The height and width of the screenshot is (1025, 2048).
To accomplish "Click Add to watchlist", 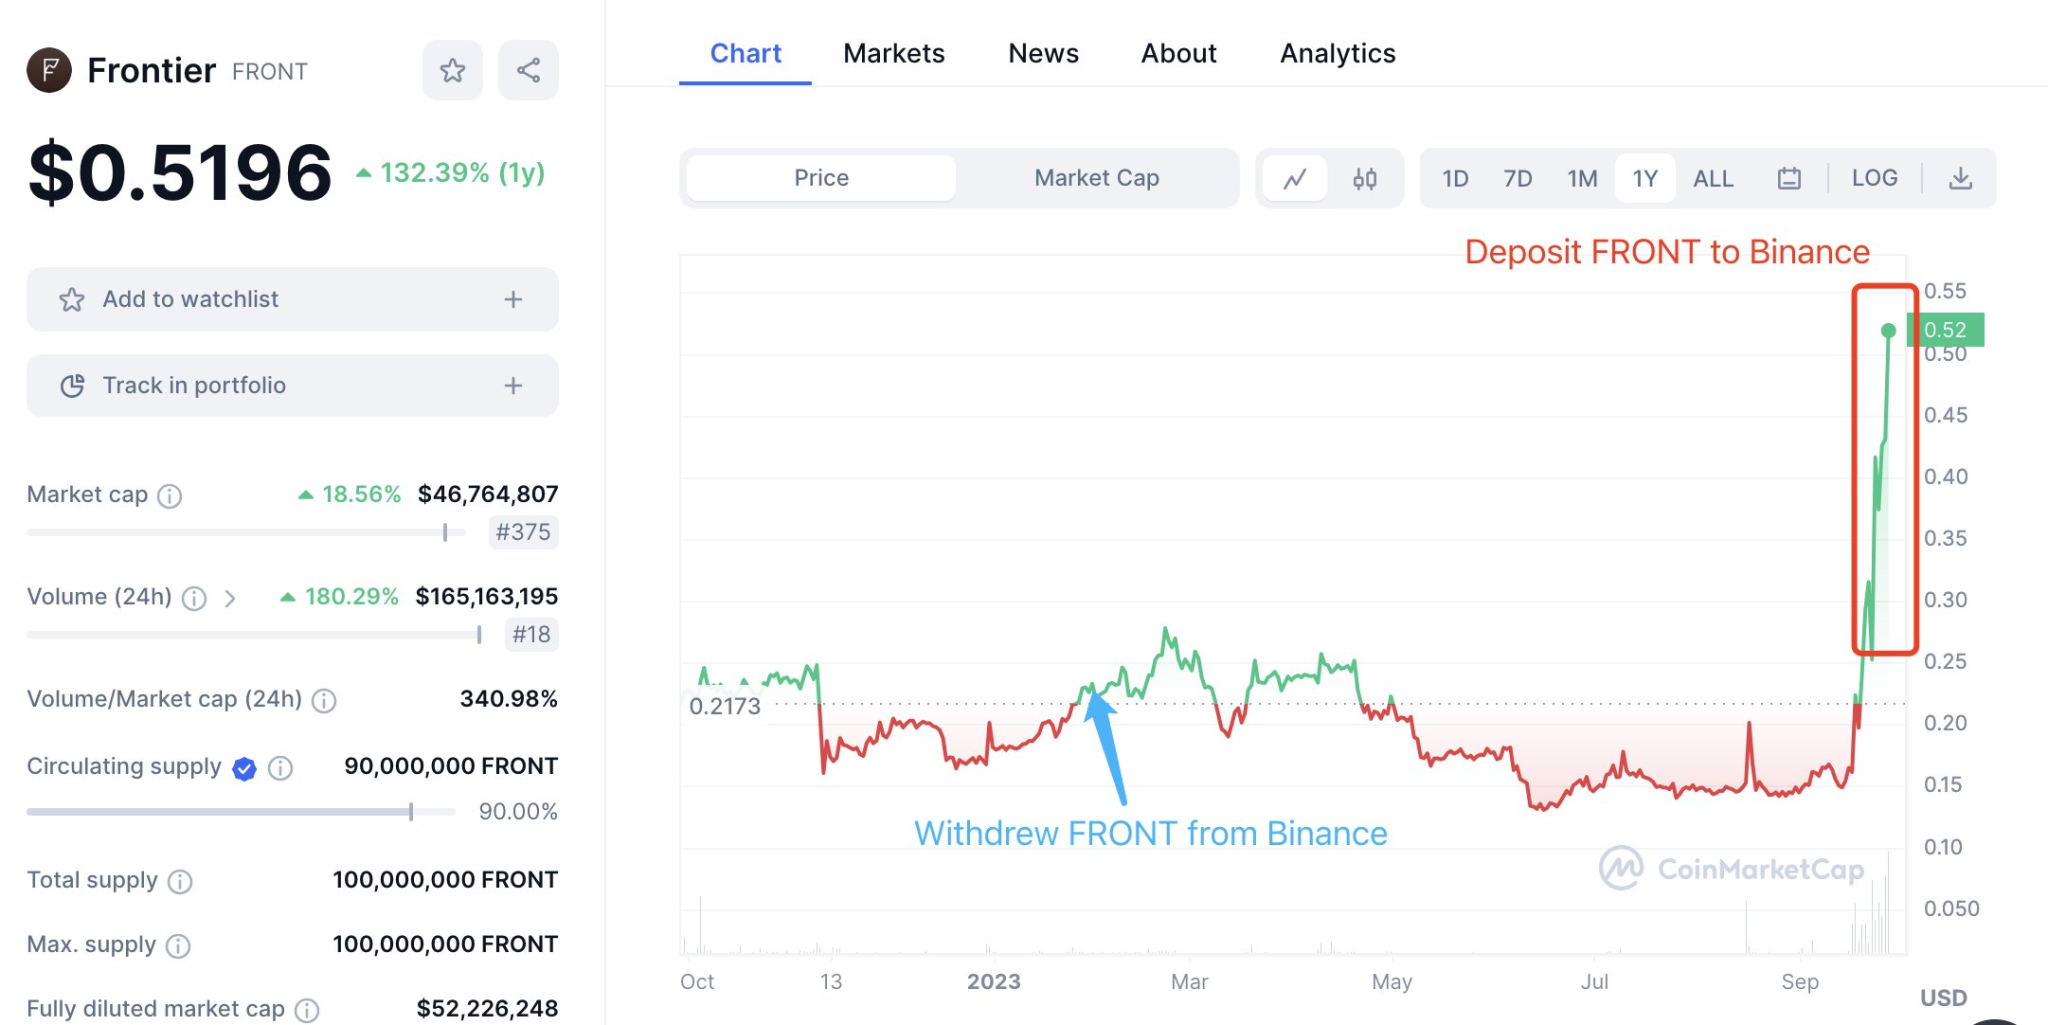I will pos(291,299).
